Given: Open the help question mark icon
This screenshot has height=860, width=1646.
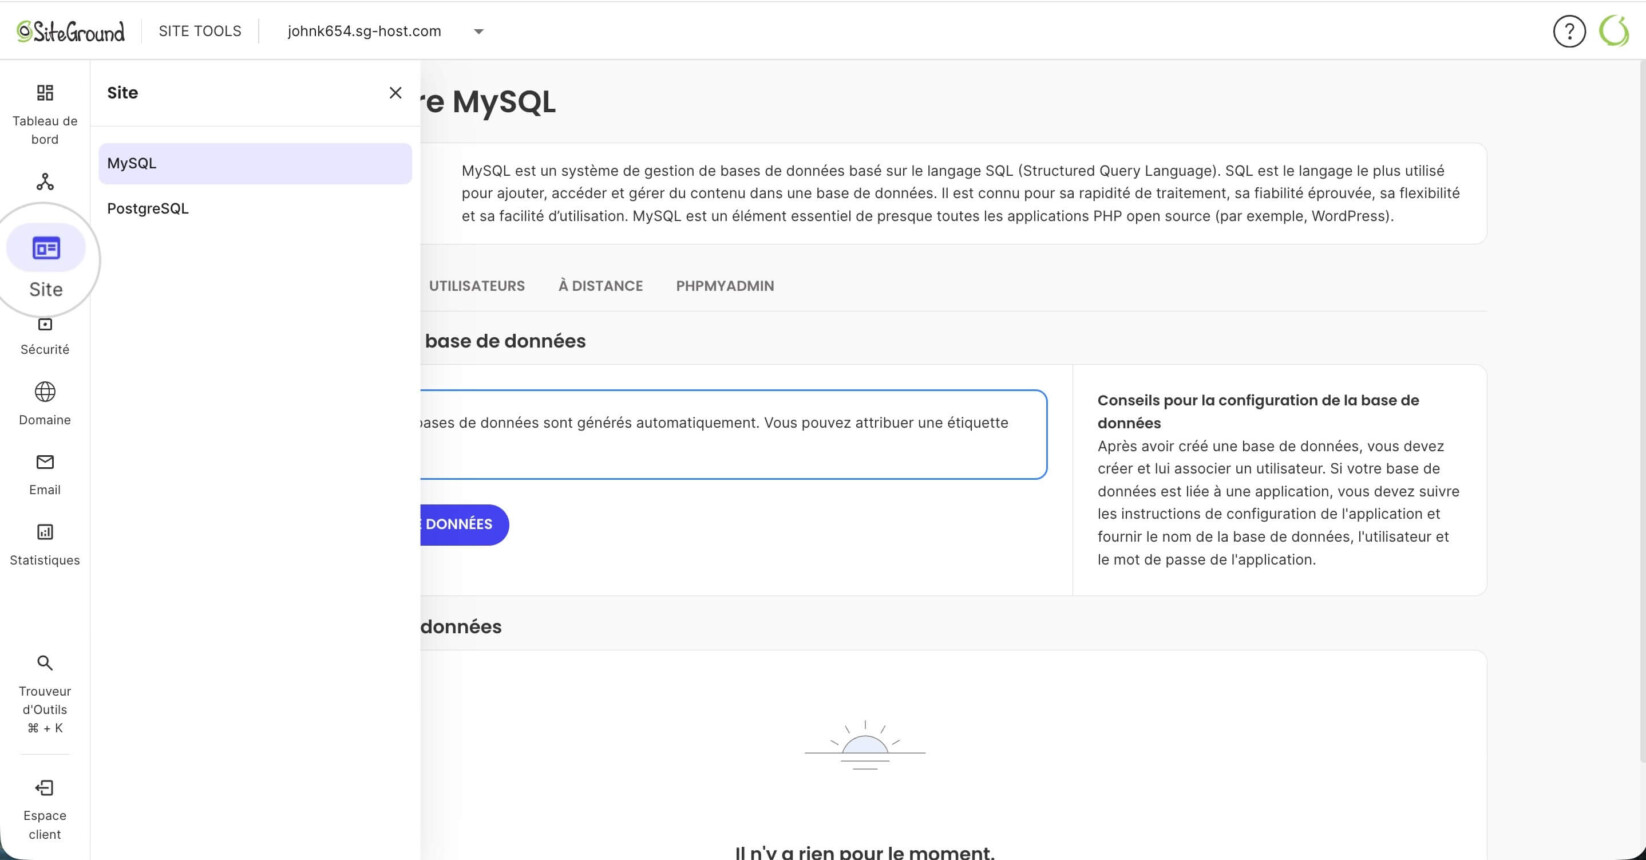Looking at the screenshot, I should tap(1569, 31).
